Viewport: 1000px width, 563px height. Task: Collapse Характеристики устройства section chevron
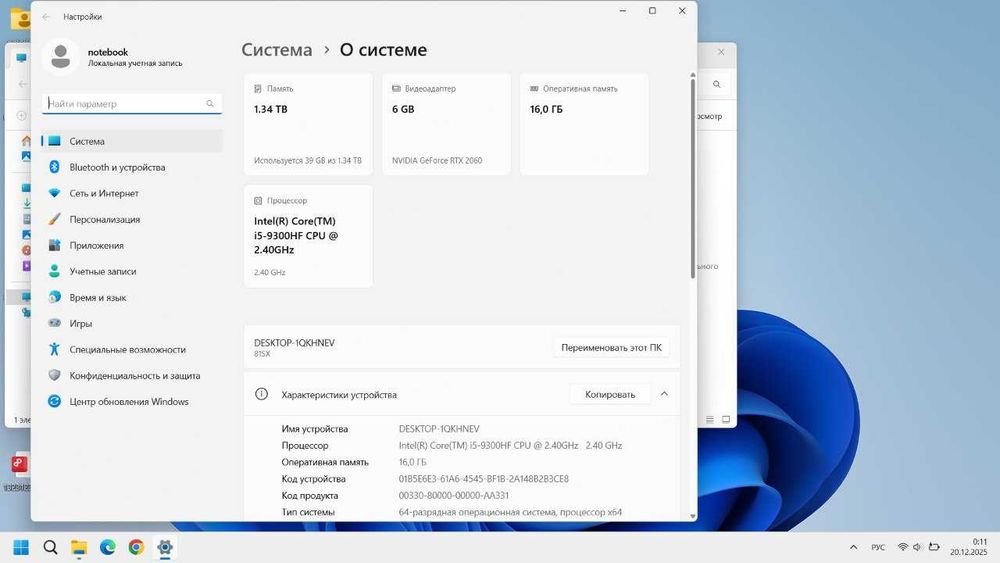[664, 394]
